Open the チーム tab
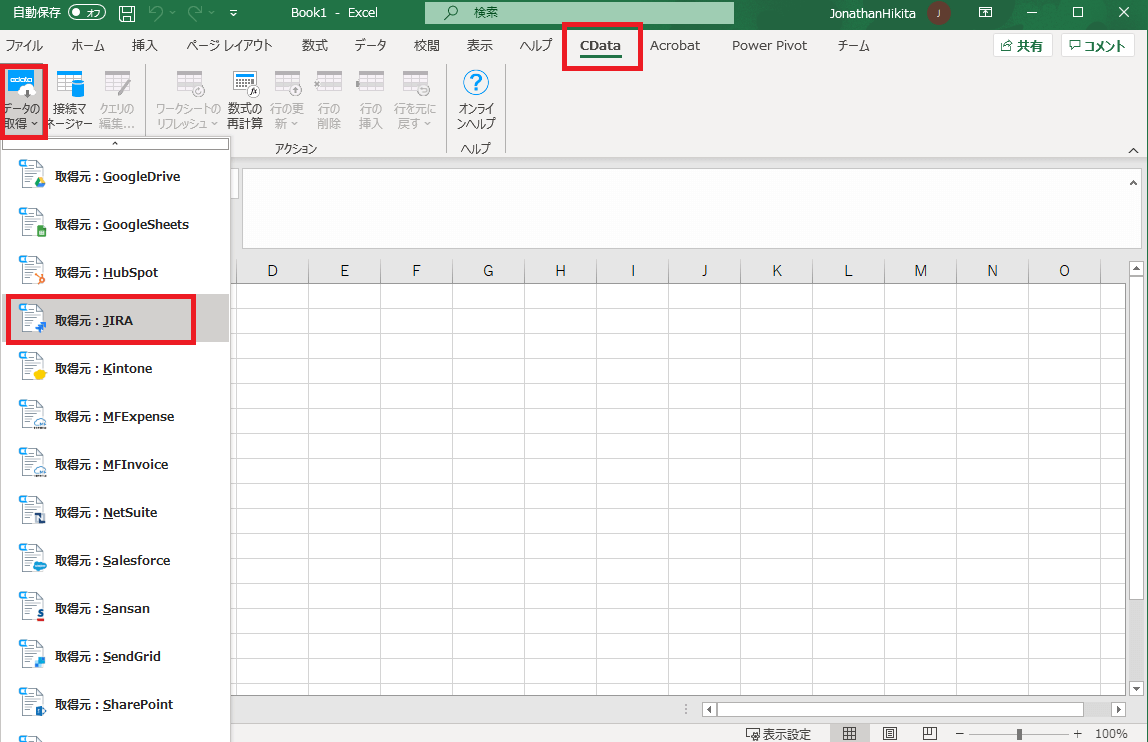 point(854,45)
